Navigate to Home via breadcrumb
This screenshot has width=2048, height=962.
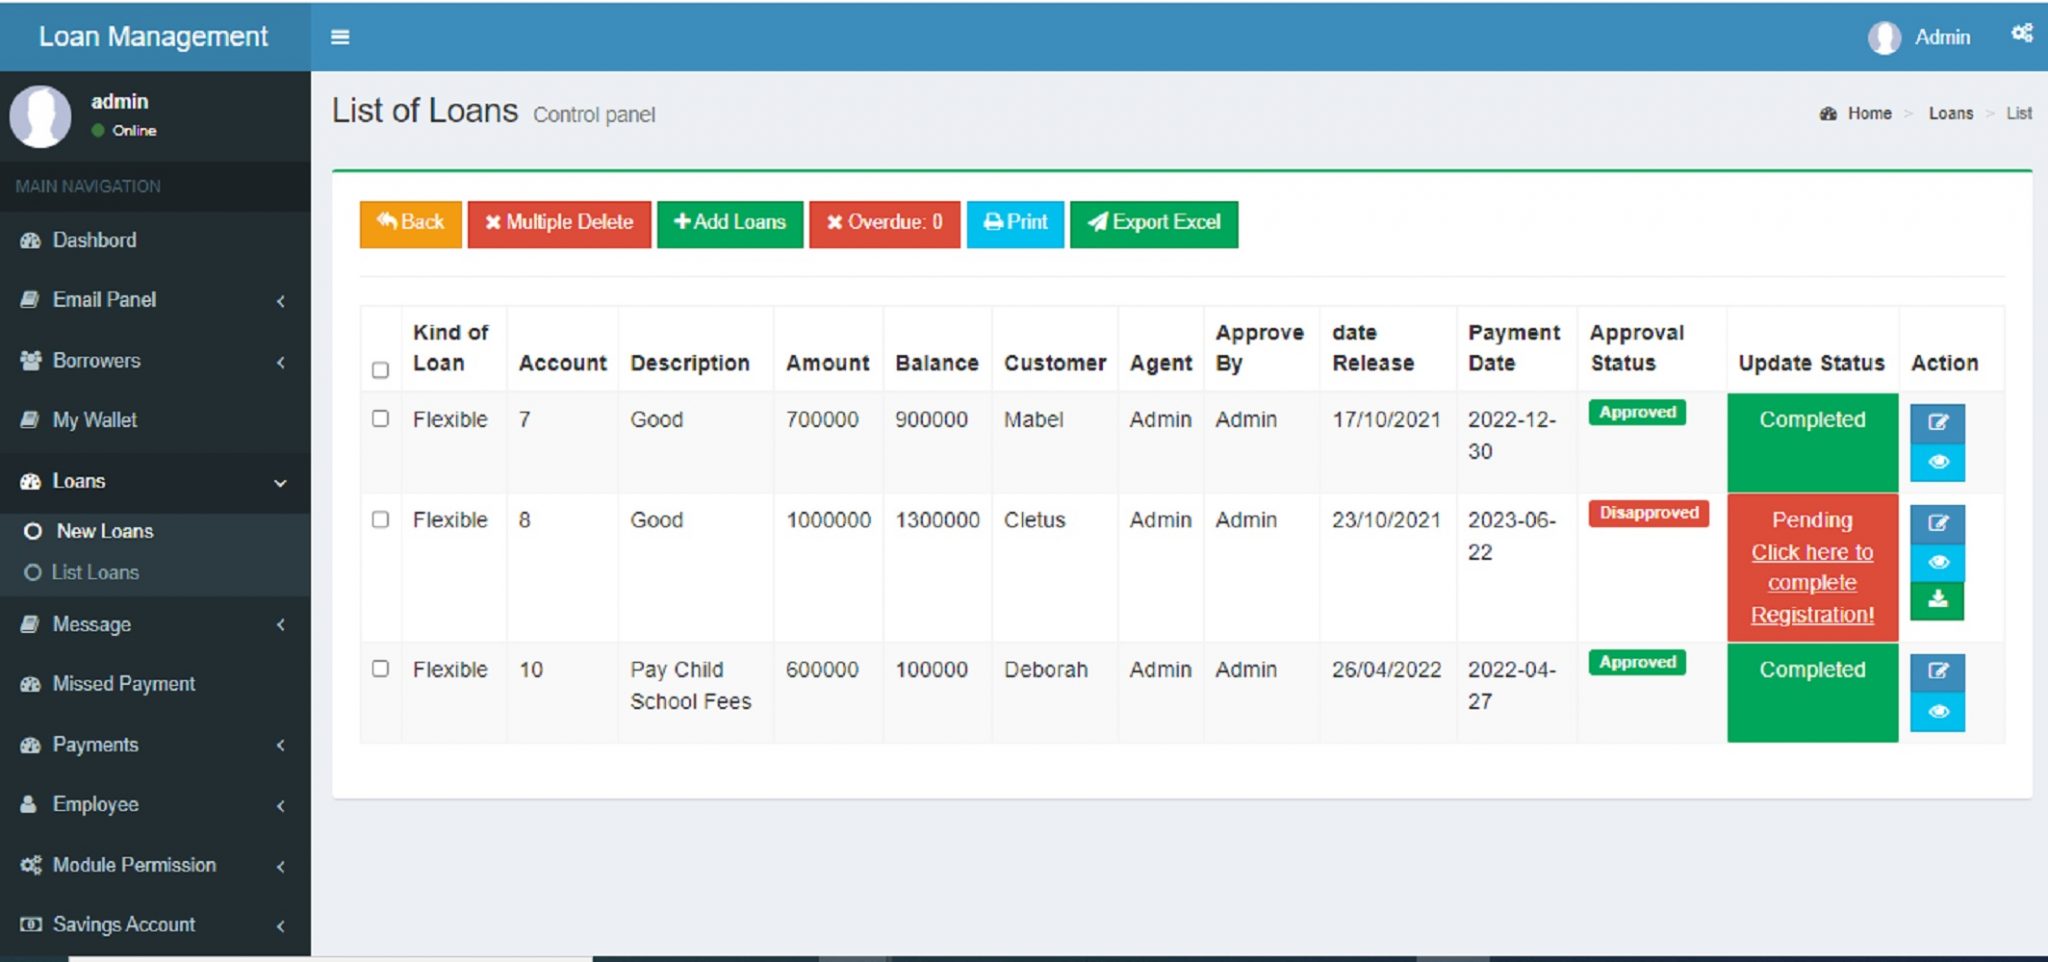click(1871, 113)
